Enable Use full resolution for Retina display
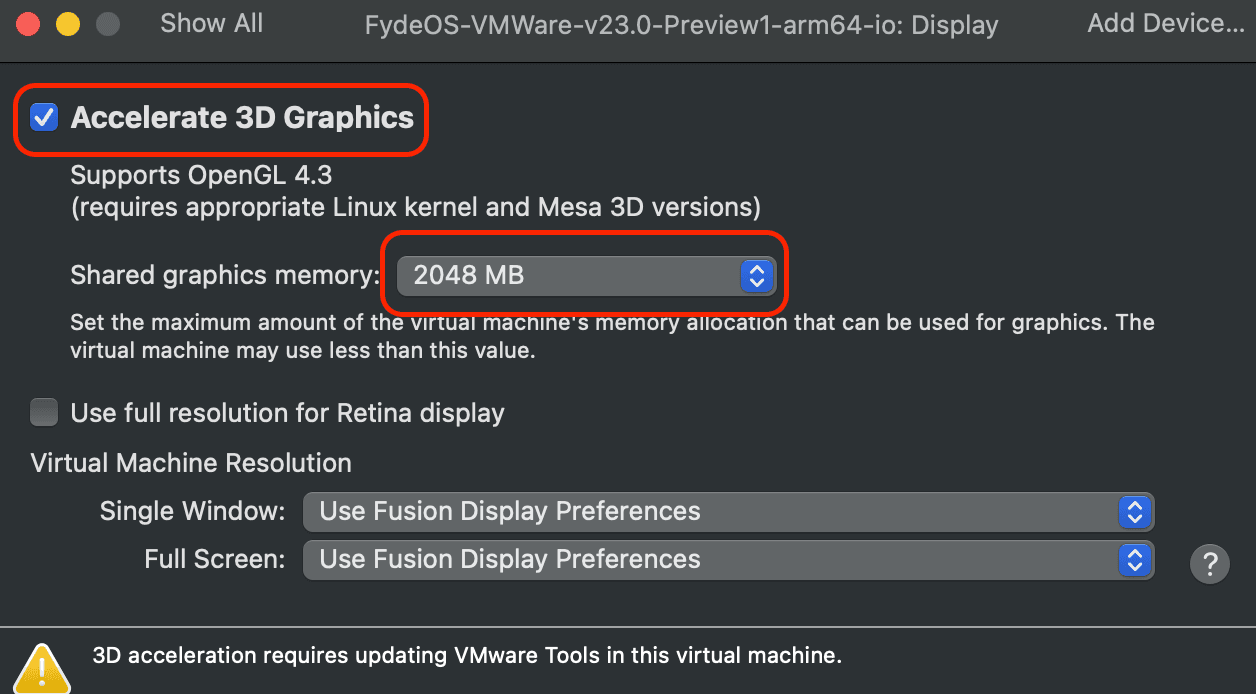Image resolution: width=1256 pixels, height=694 pixels. 44,412
